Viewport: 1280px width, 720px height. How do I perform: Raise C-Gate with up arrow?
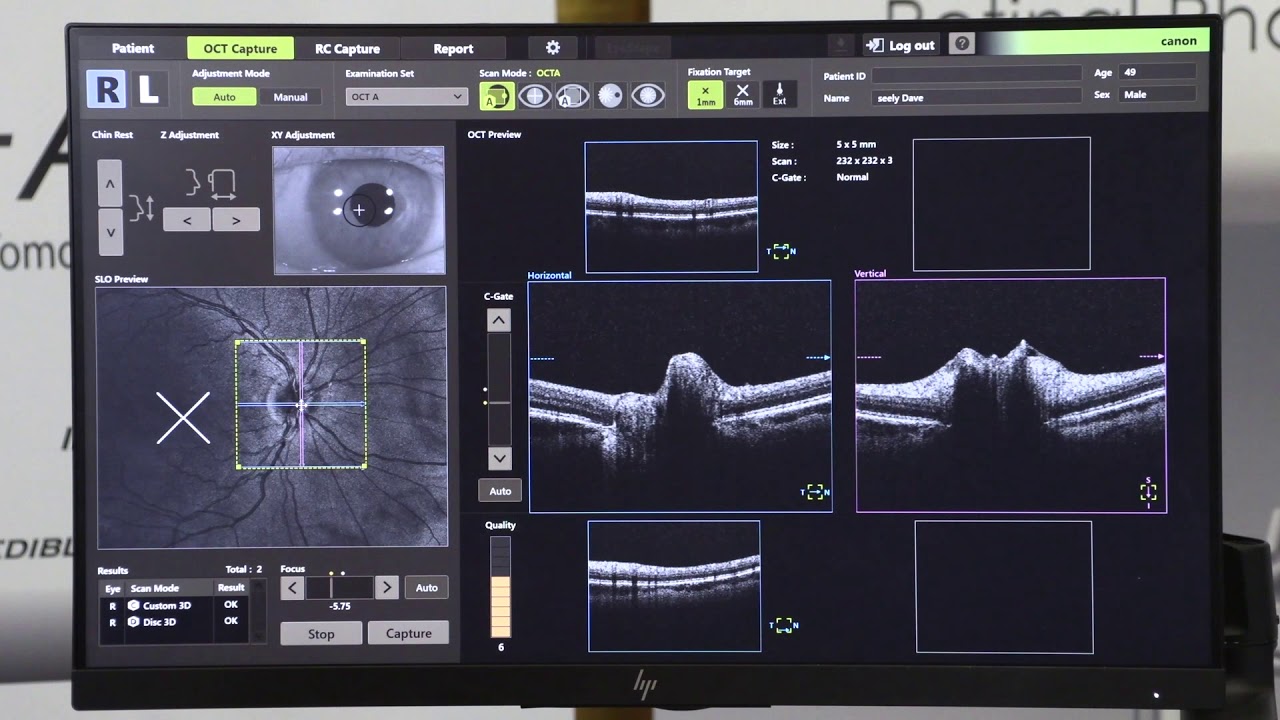pos(498,320)
